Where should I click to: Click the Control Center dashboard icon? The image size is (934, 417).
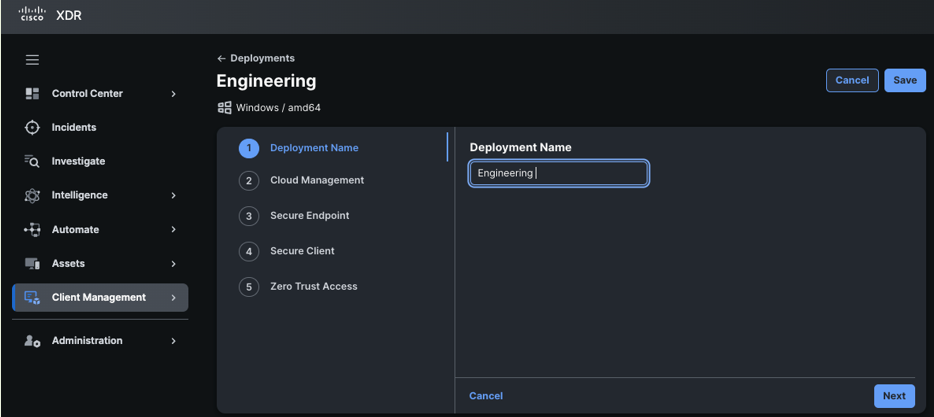[32, 94]
